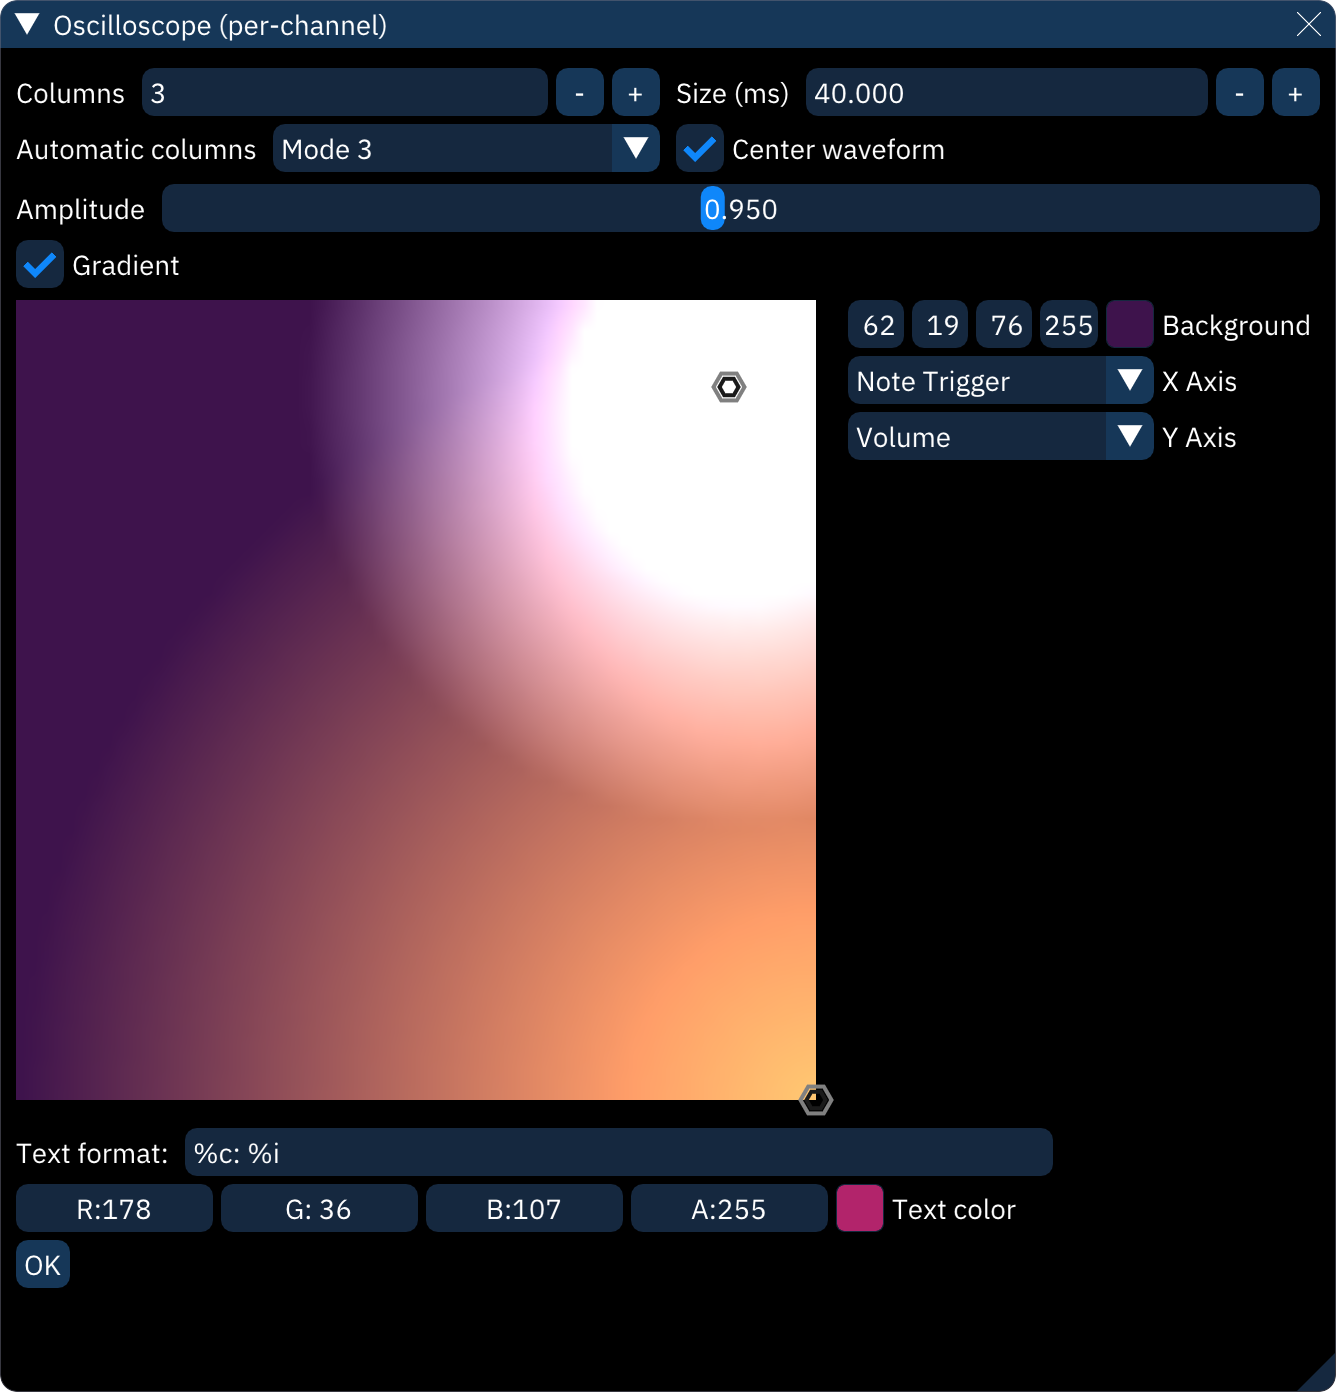Open the Background color swatch picker
1336x1392 pixels.
click(x=1129, y=325)
